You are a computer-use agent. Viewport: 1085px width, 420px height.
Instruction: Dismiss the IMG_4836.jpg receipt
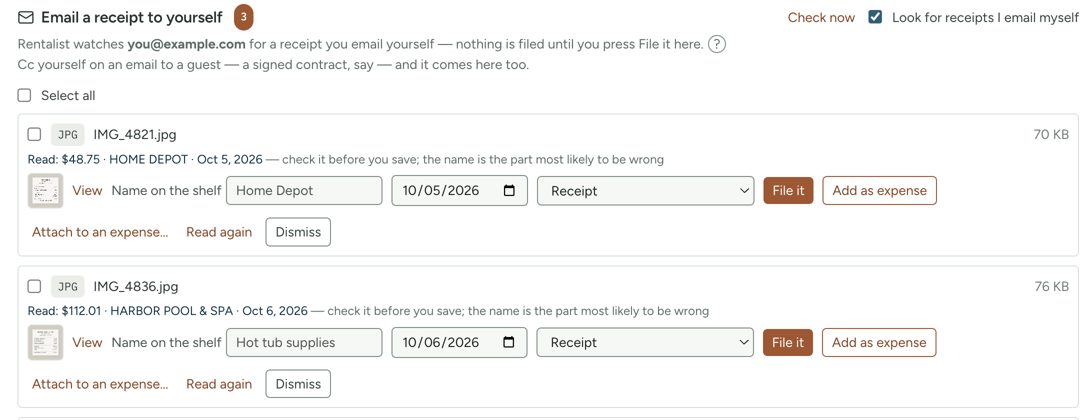298,383
